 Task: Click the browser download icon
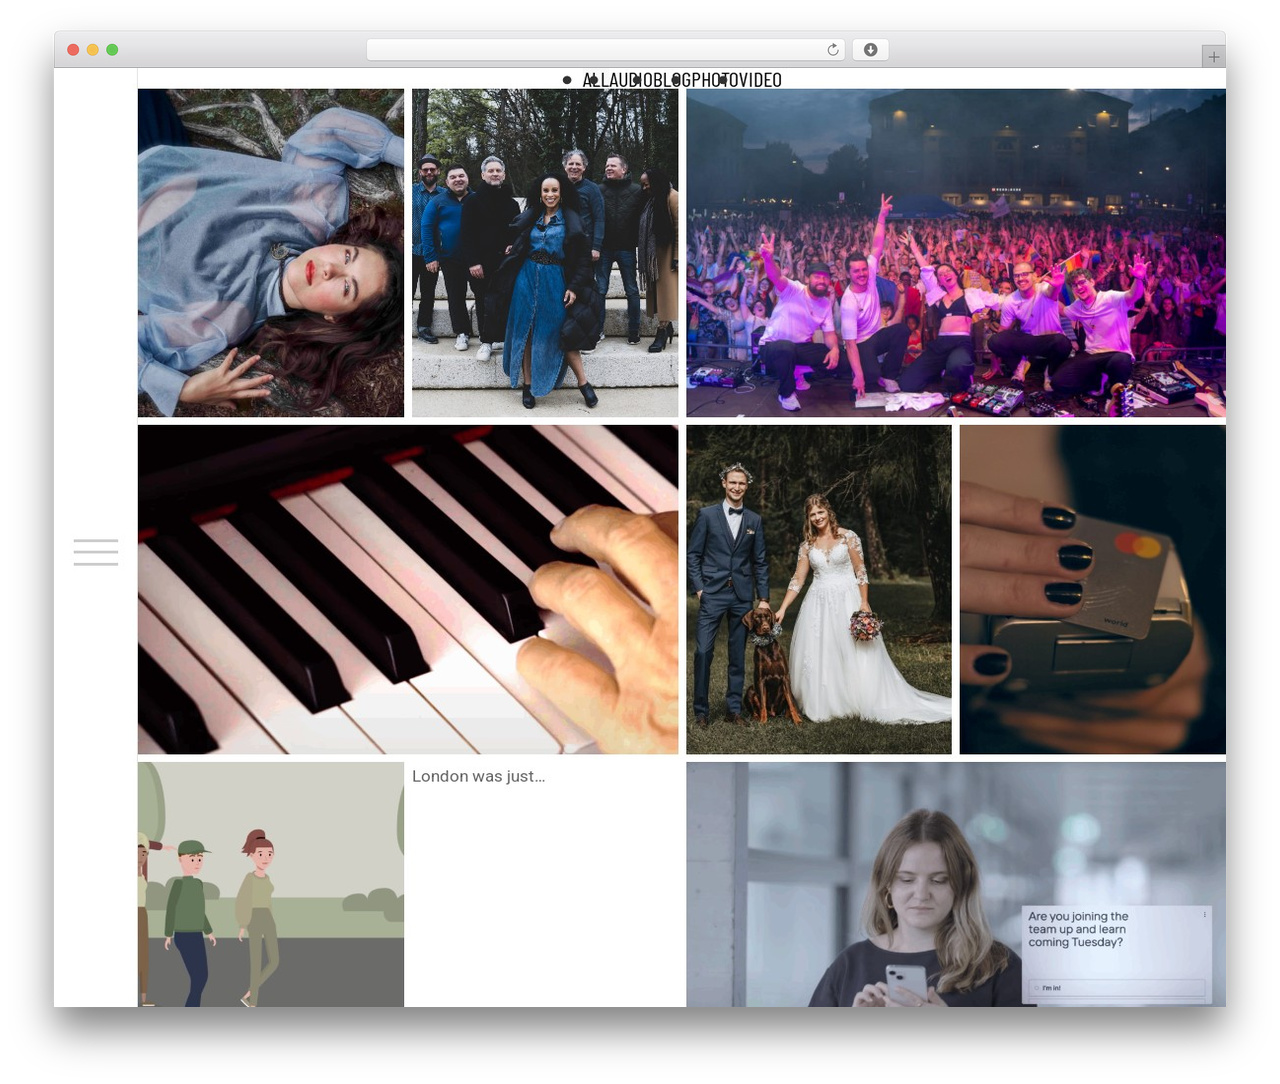tap(870, 50)
